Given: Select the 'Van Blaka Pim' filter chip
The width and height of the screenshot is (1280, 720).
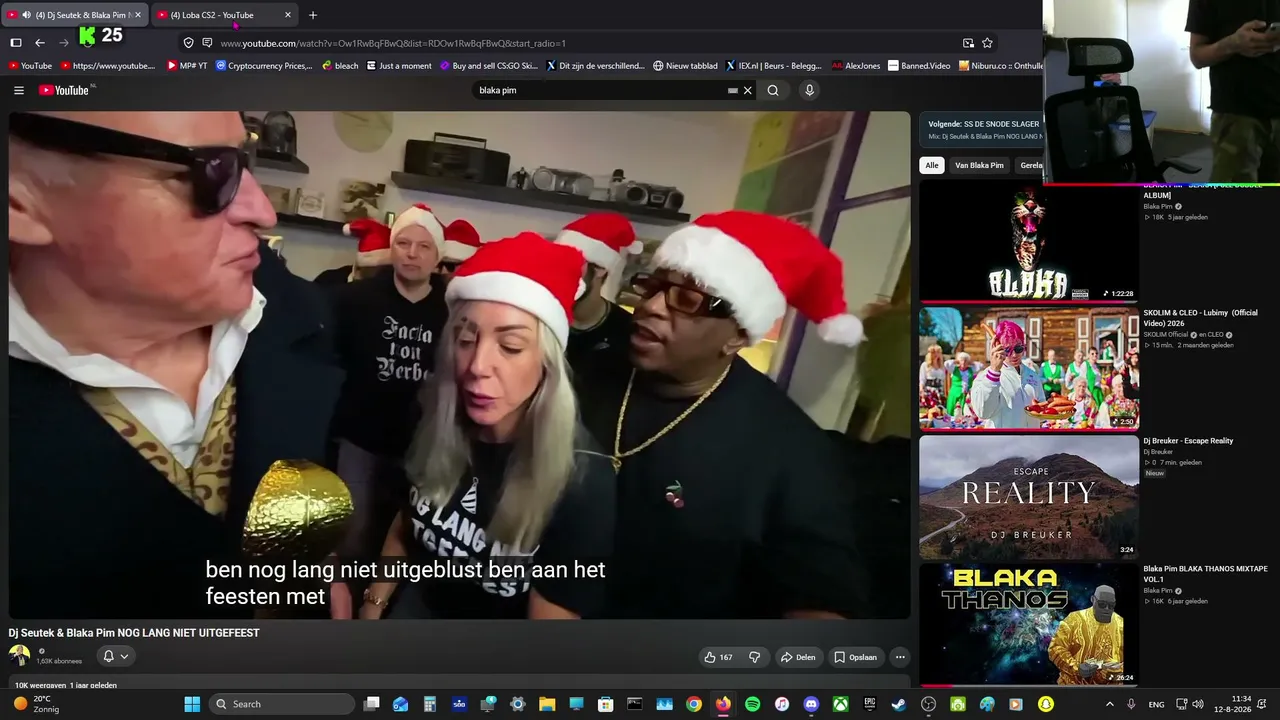Looking at the screenshot, I should click(979, 165).
